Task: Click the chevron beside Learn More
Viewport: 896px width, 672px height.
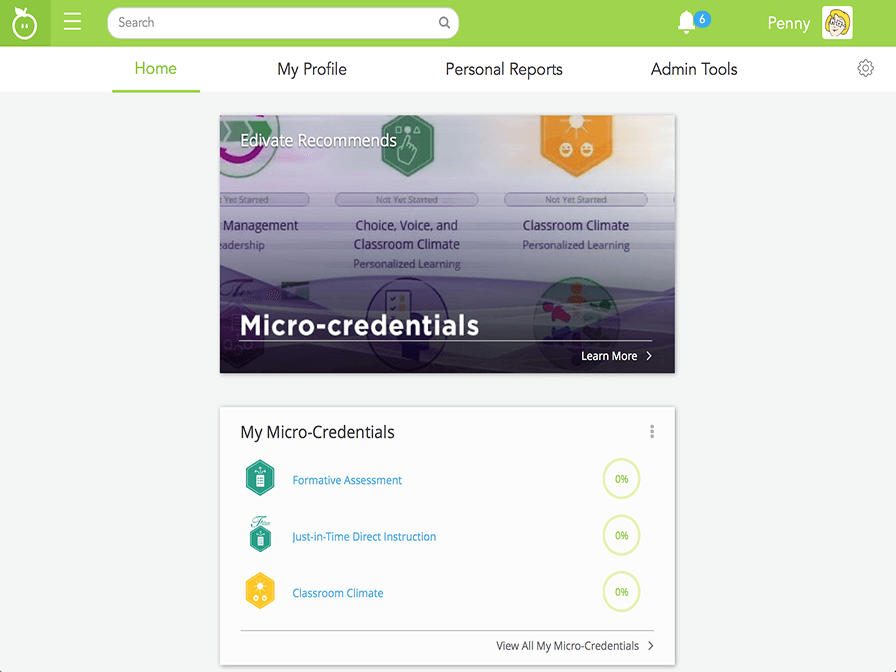Action: (x=649, y=356)
